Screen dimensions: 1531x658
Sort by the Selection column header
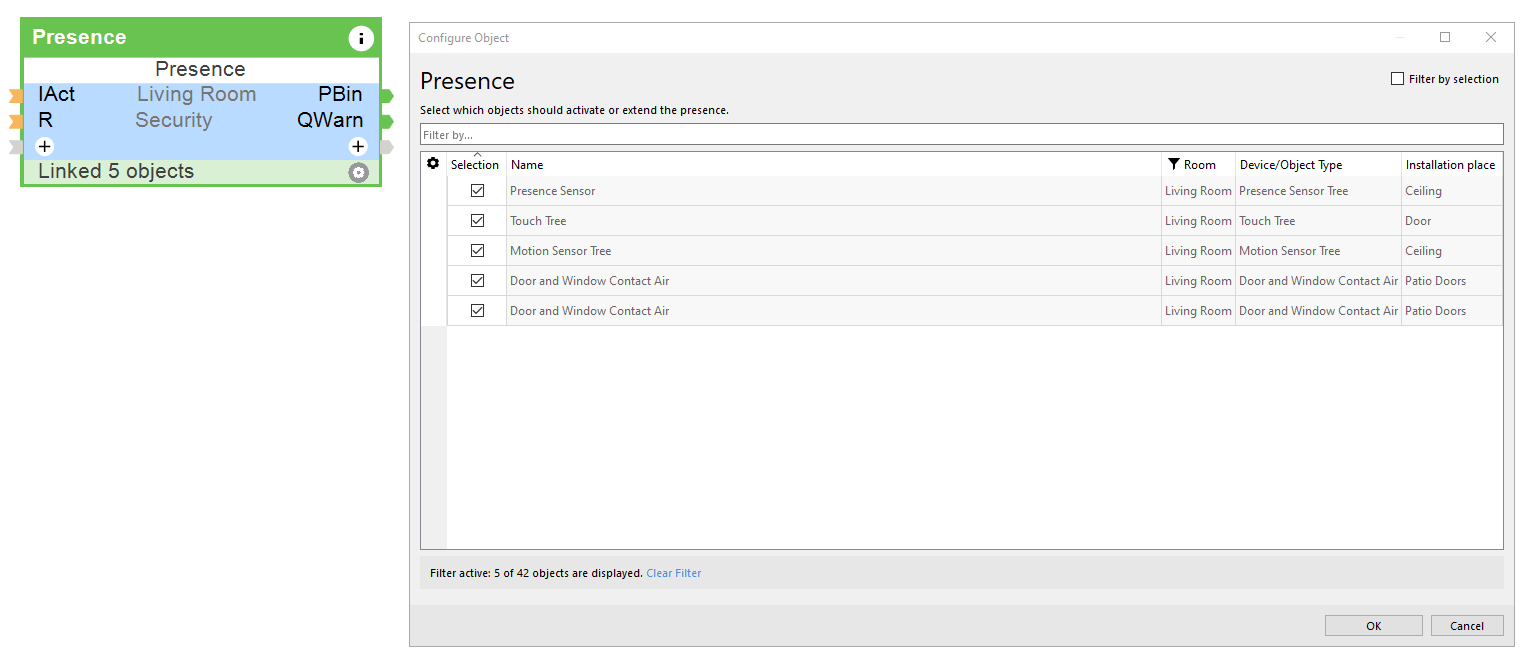[475, 165]
